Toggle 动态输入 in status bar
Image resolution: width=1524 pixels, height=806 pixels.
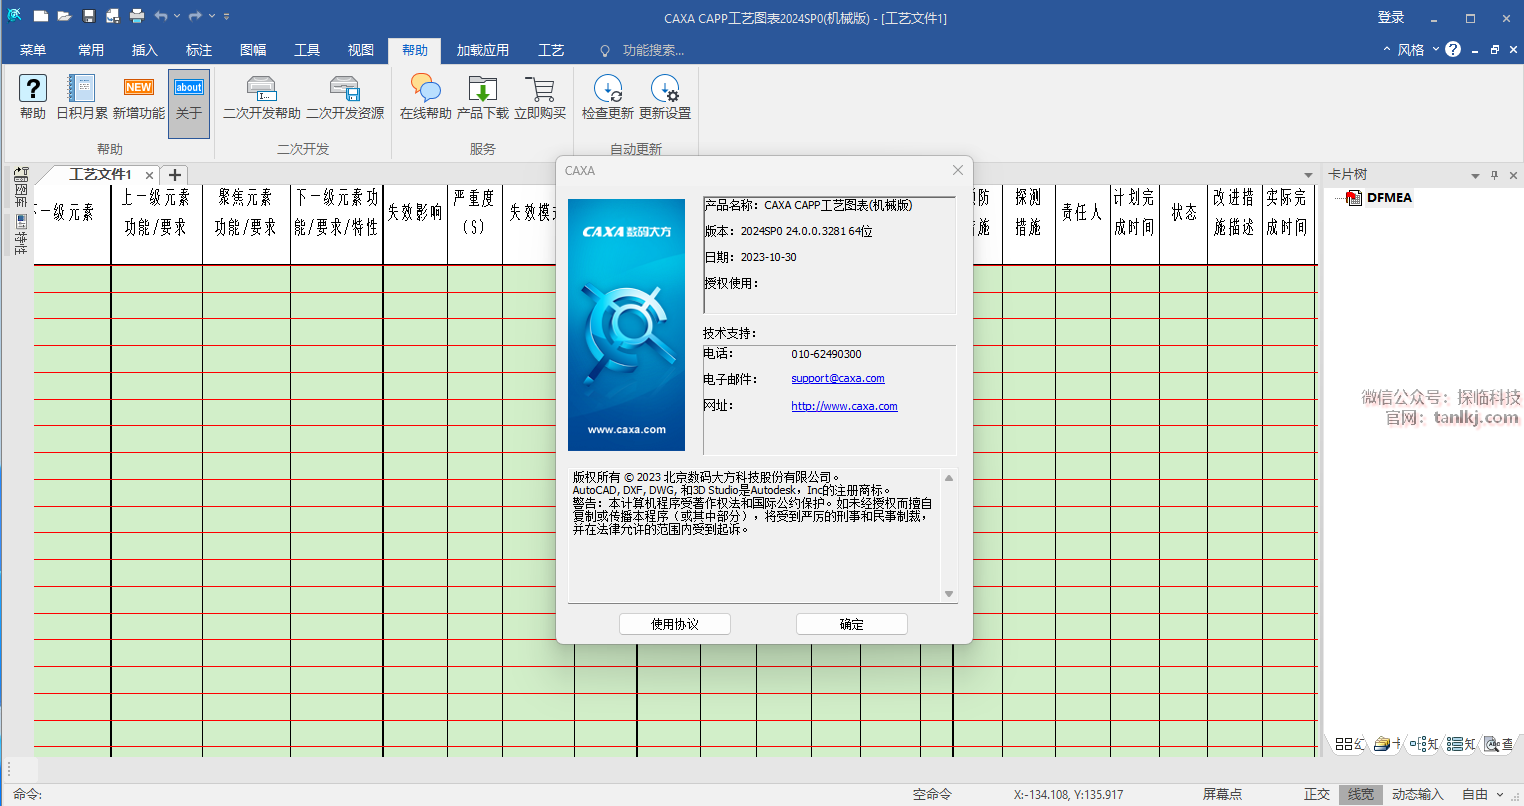(1417, 794)
